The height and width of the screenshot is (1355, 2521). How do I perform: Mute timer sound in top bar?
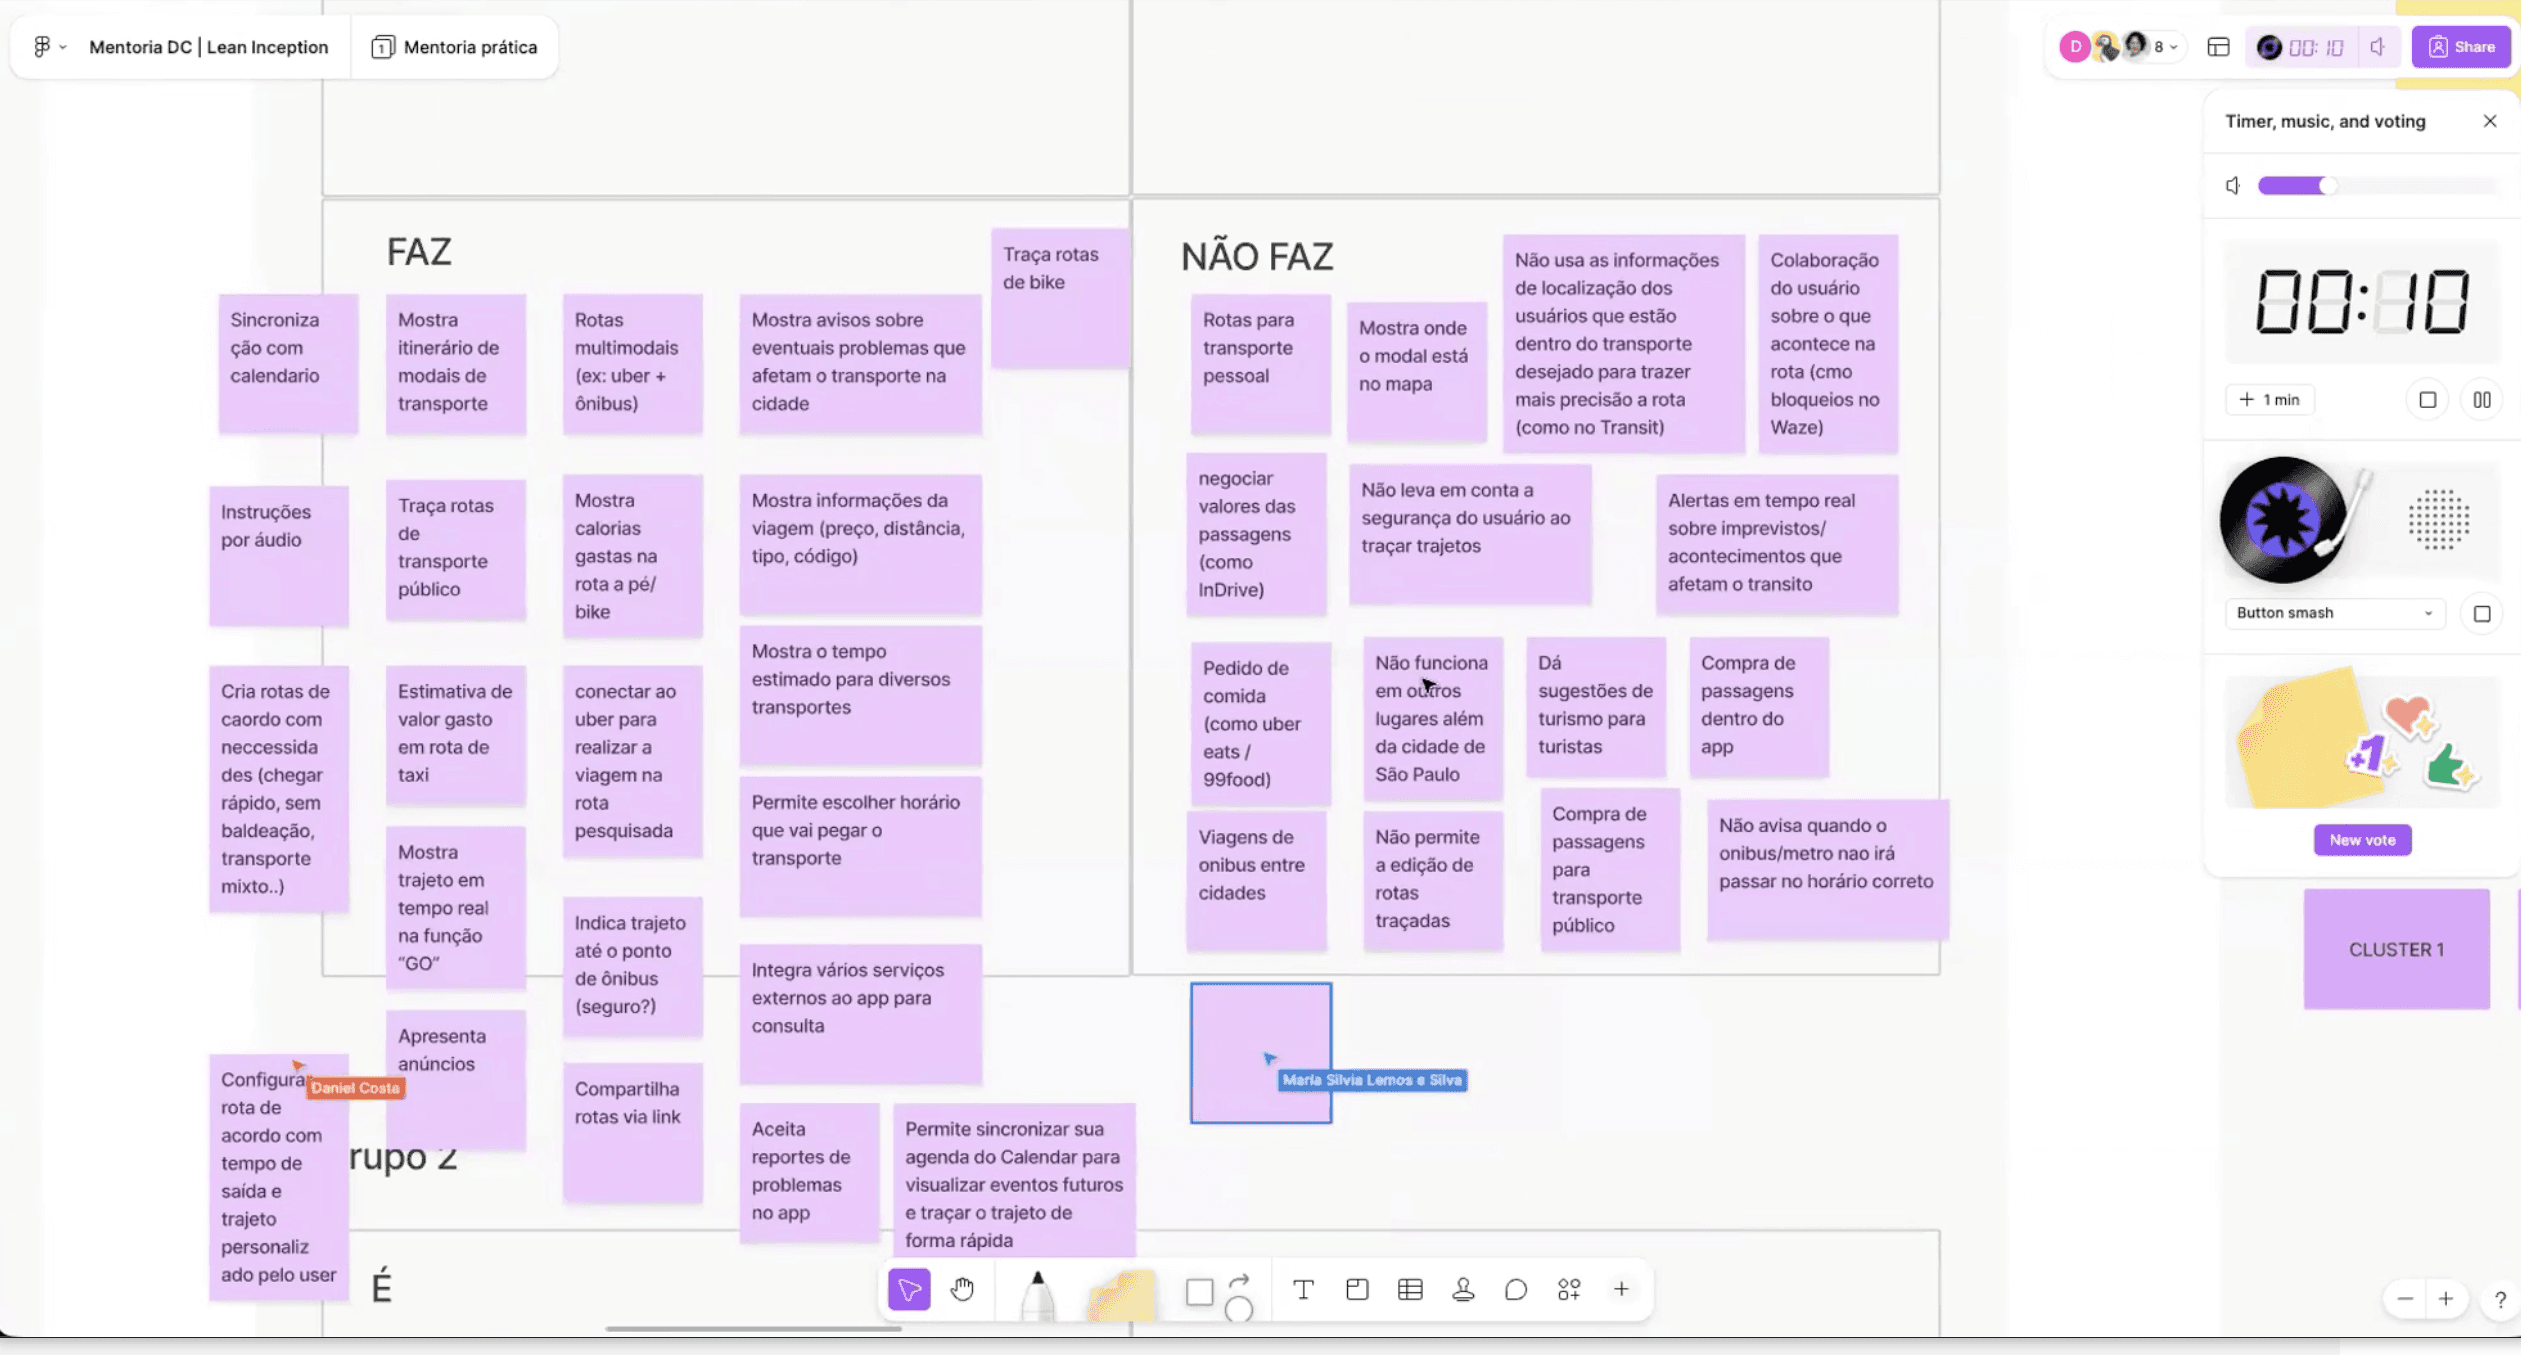[x=2378, y=47]
